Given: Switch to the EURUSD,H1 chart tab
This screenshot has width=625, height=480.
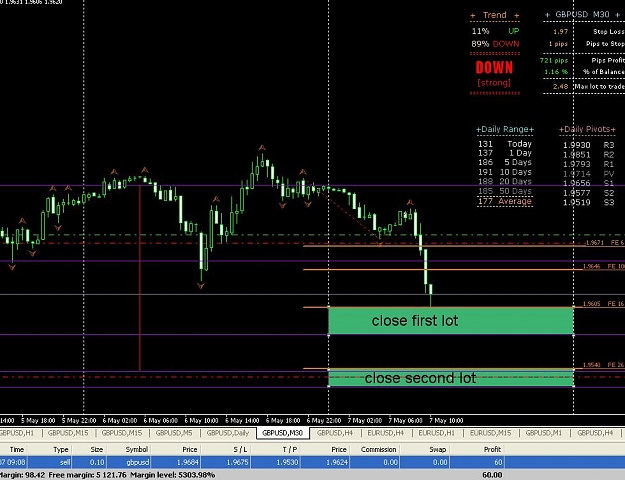Looking at the screenshot, I should [x=436, y=433].
